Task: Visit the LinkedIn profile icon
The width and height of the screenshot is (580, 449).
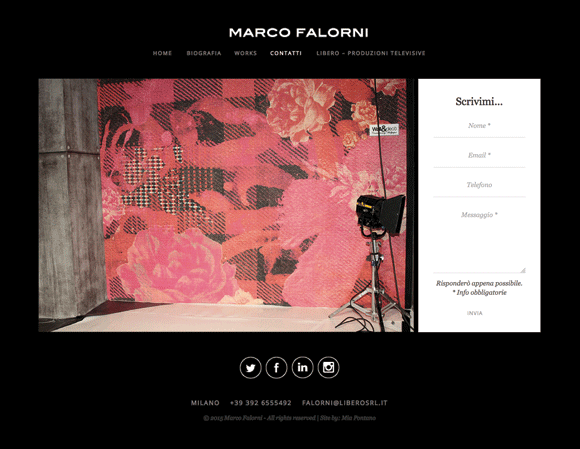Action: (303, 368)
